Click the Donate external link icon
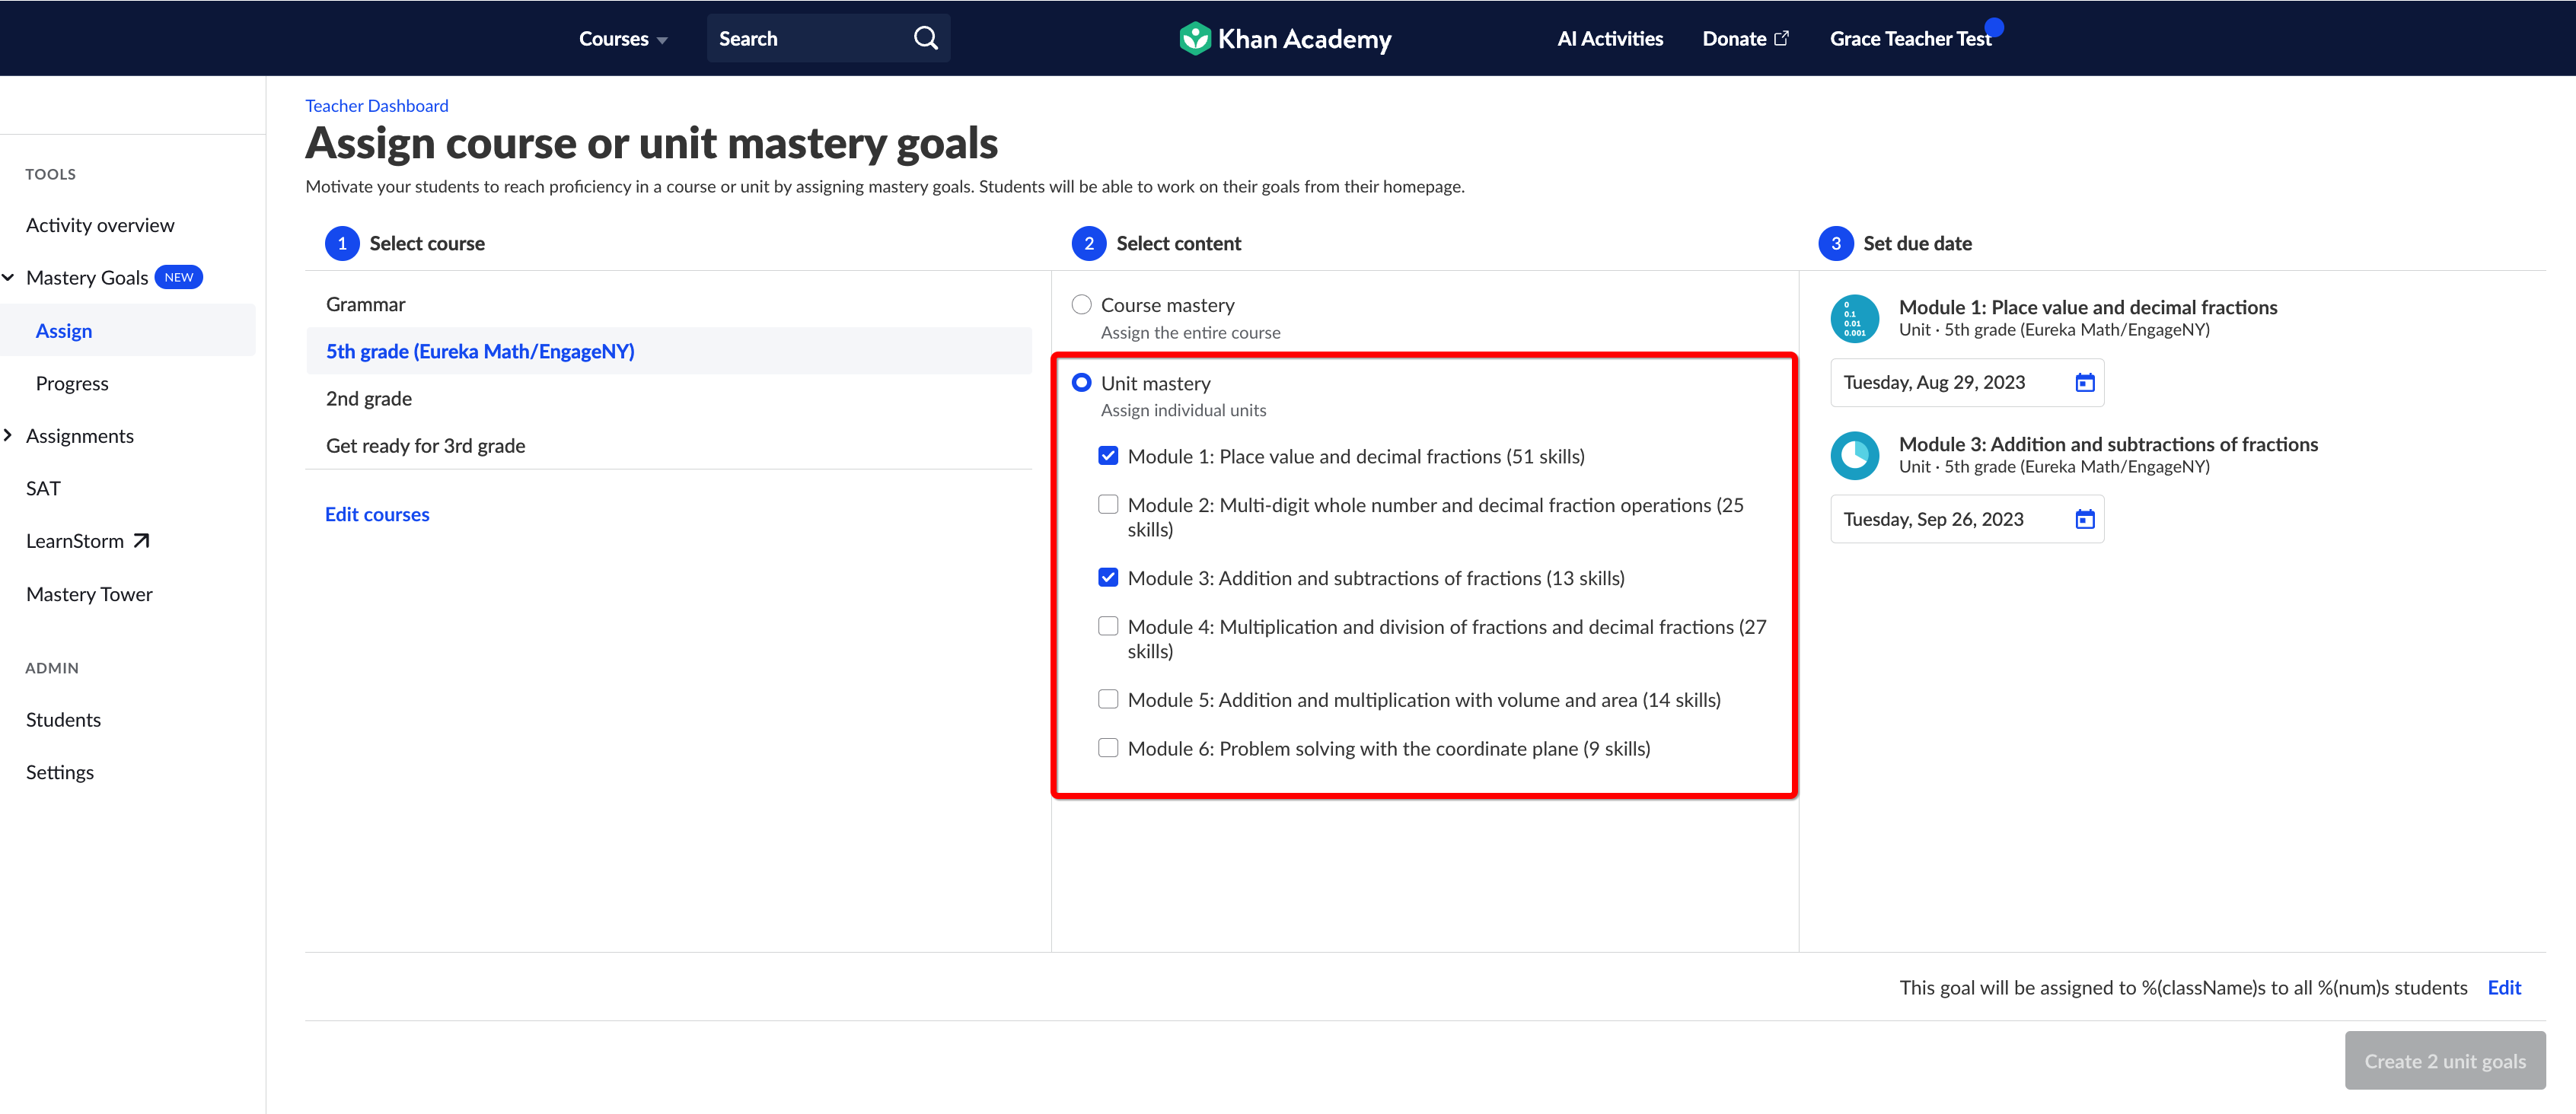Screen dimensions: 2576x1114 tap(1781, 38)
